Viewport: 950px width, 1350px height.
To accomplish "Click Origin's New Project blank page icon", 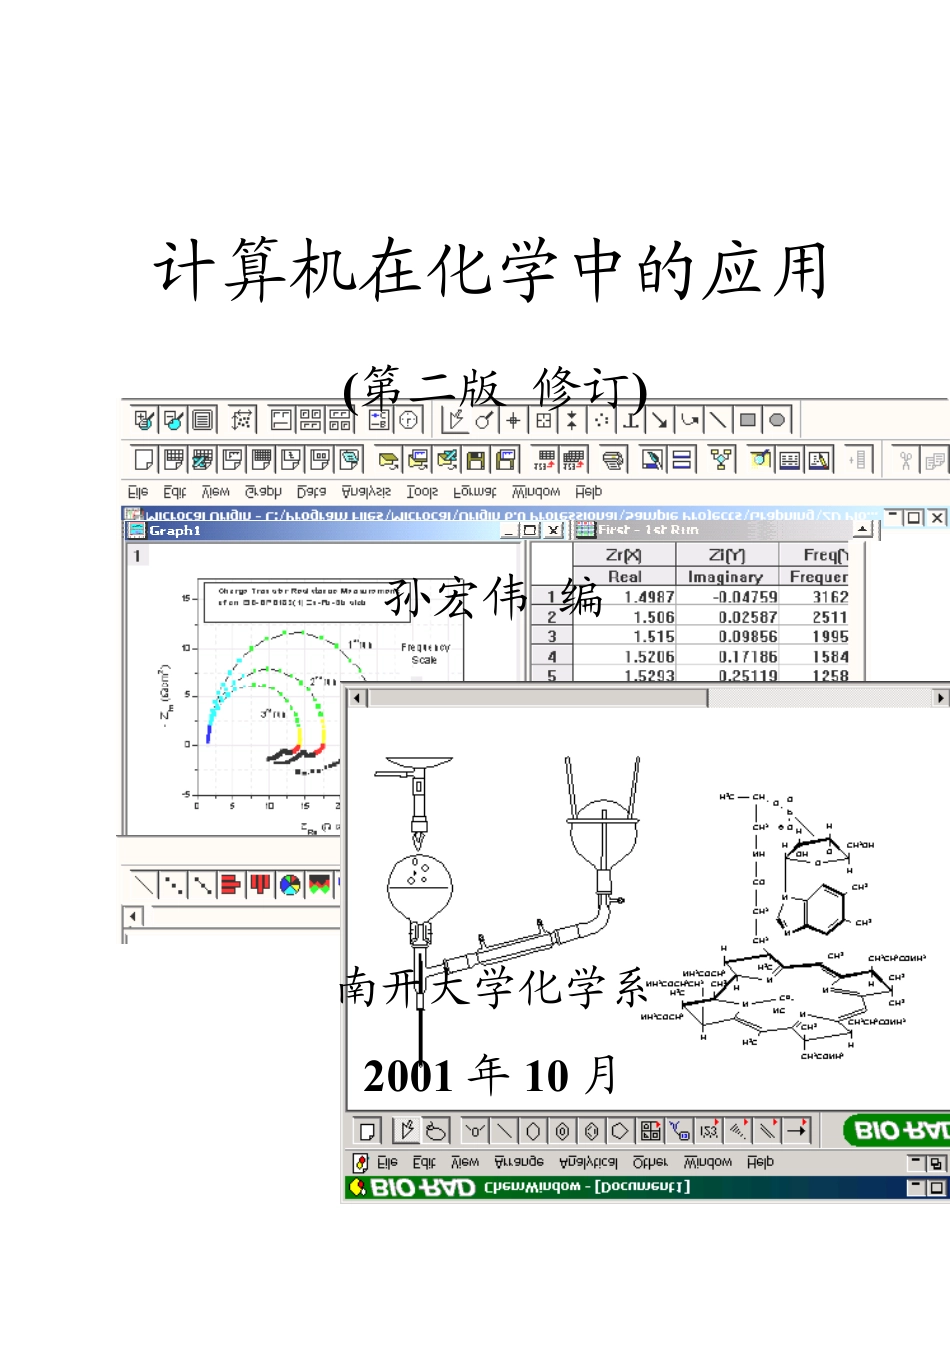I will tap(144, 459).
